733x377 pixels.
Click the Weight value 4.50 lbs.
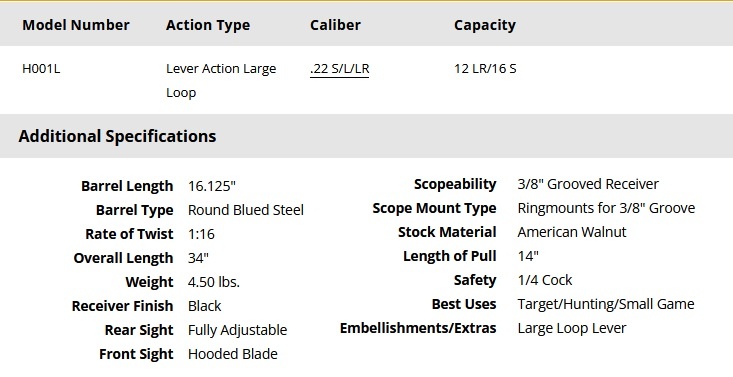pyautogui.click(x=214, y=282)
